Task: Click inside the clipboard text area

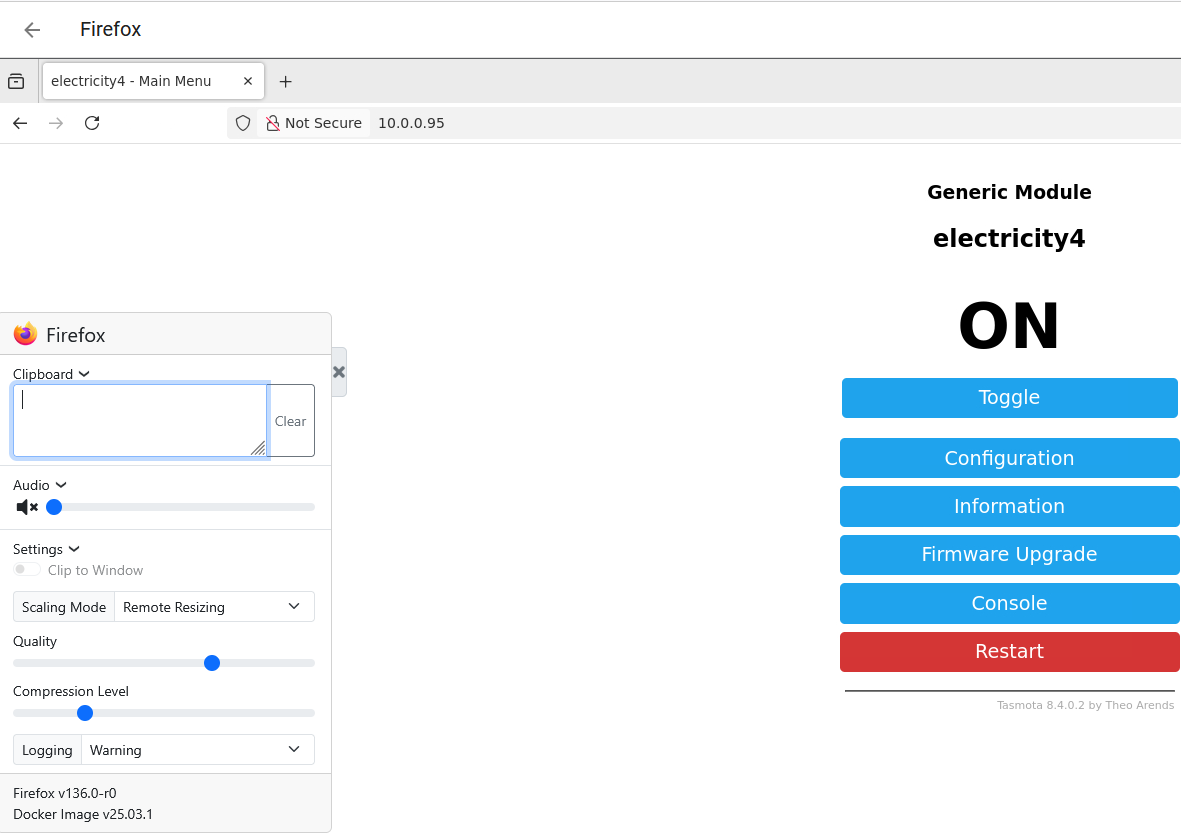Action: click(x=140, y=420)
